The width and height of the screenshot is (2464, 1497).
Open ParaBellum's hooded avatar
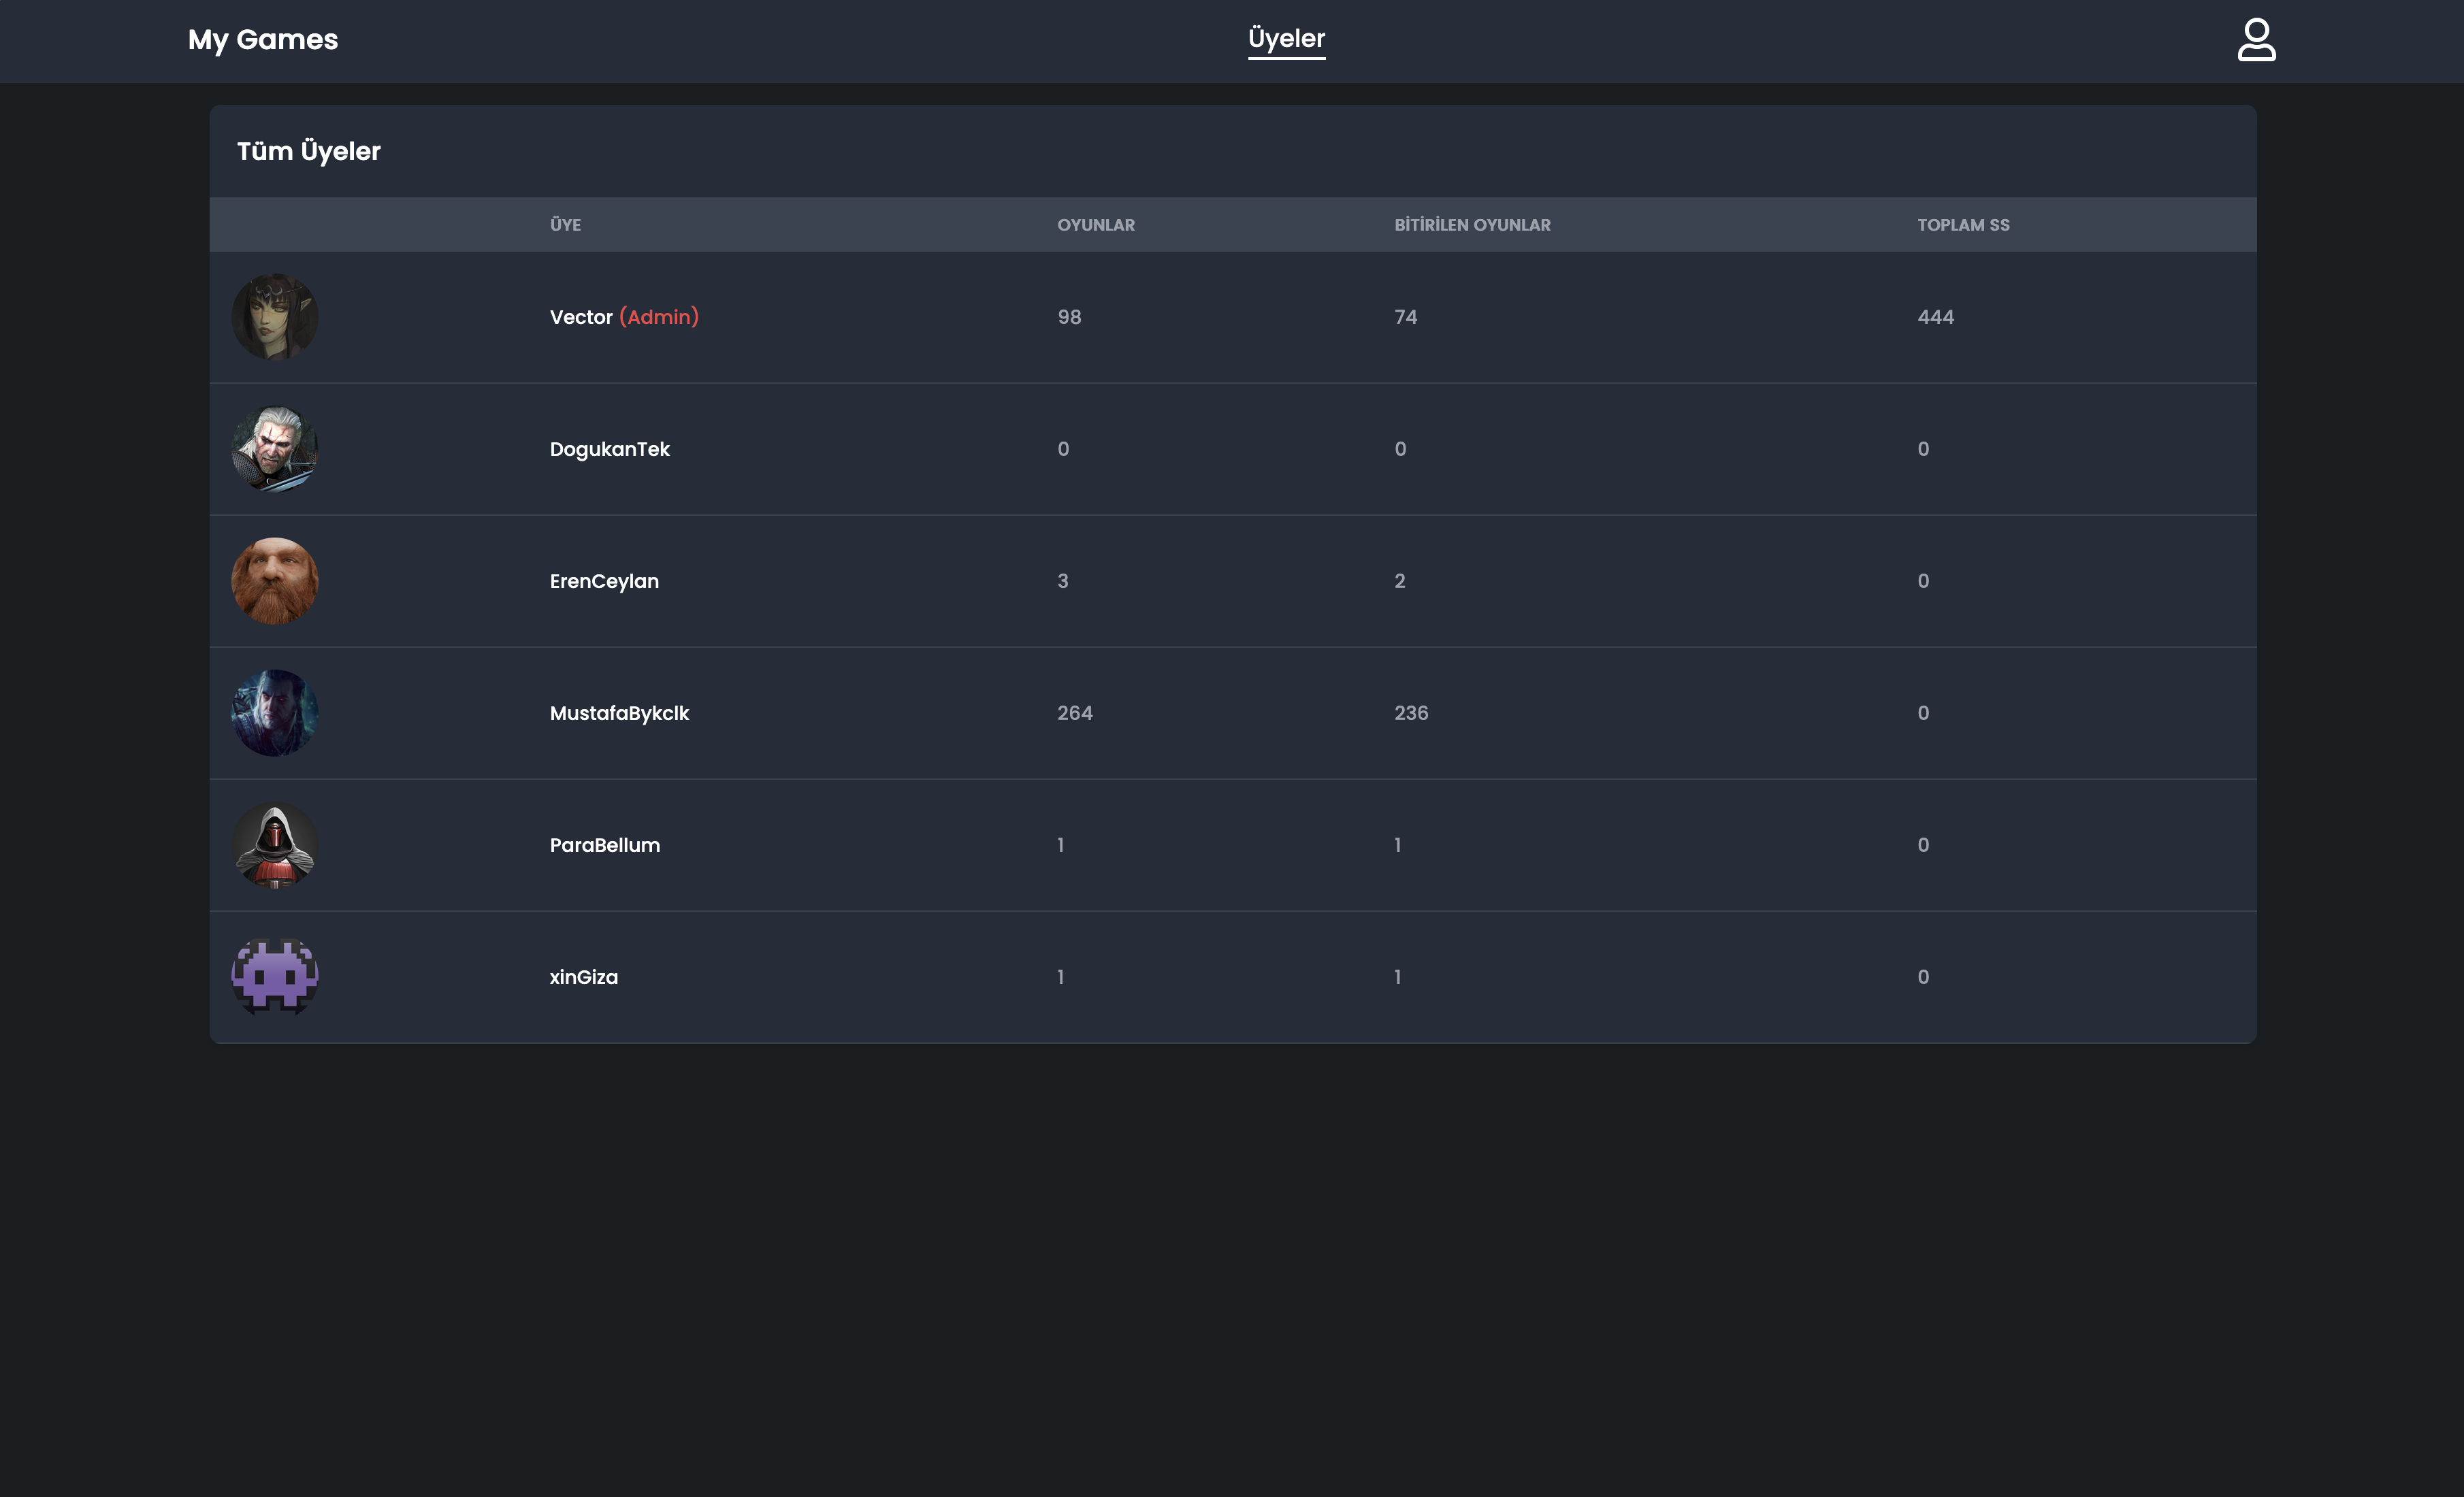275,845
